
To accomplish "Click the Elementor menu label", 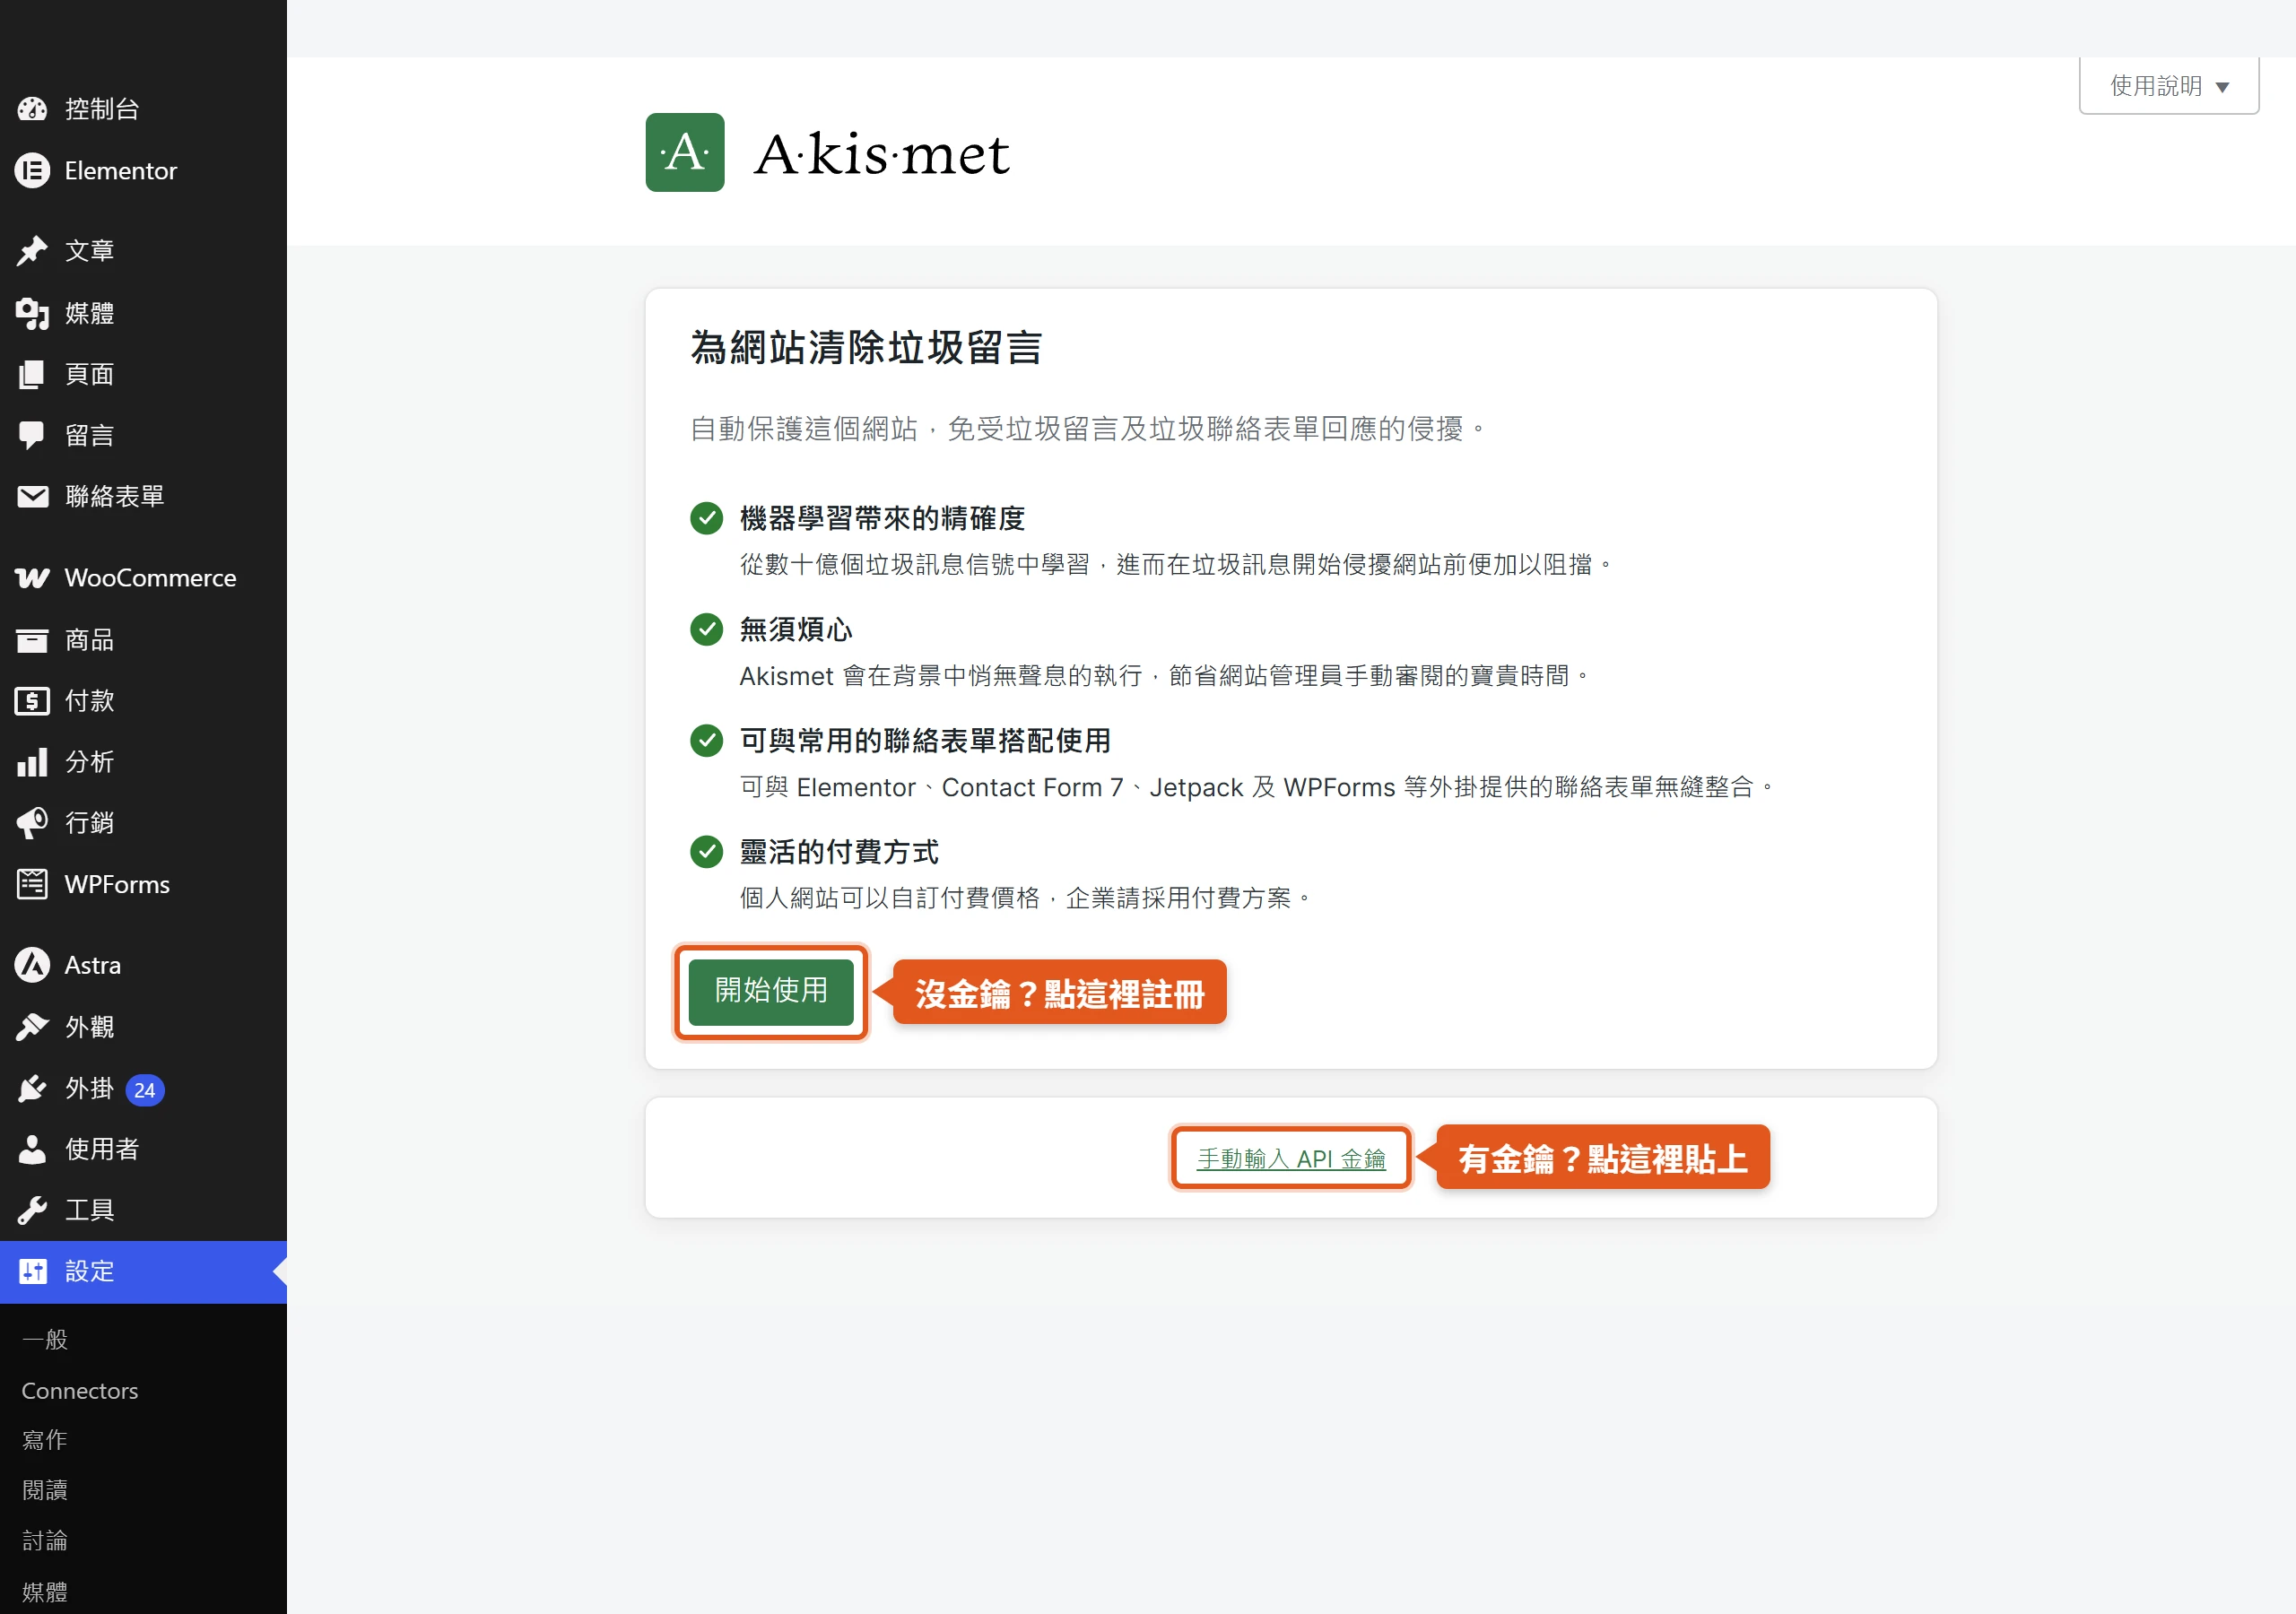I will [121, 171].
